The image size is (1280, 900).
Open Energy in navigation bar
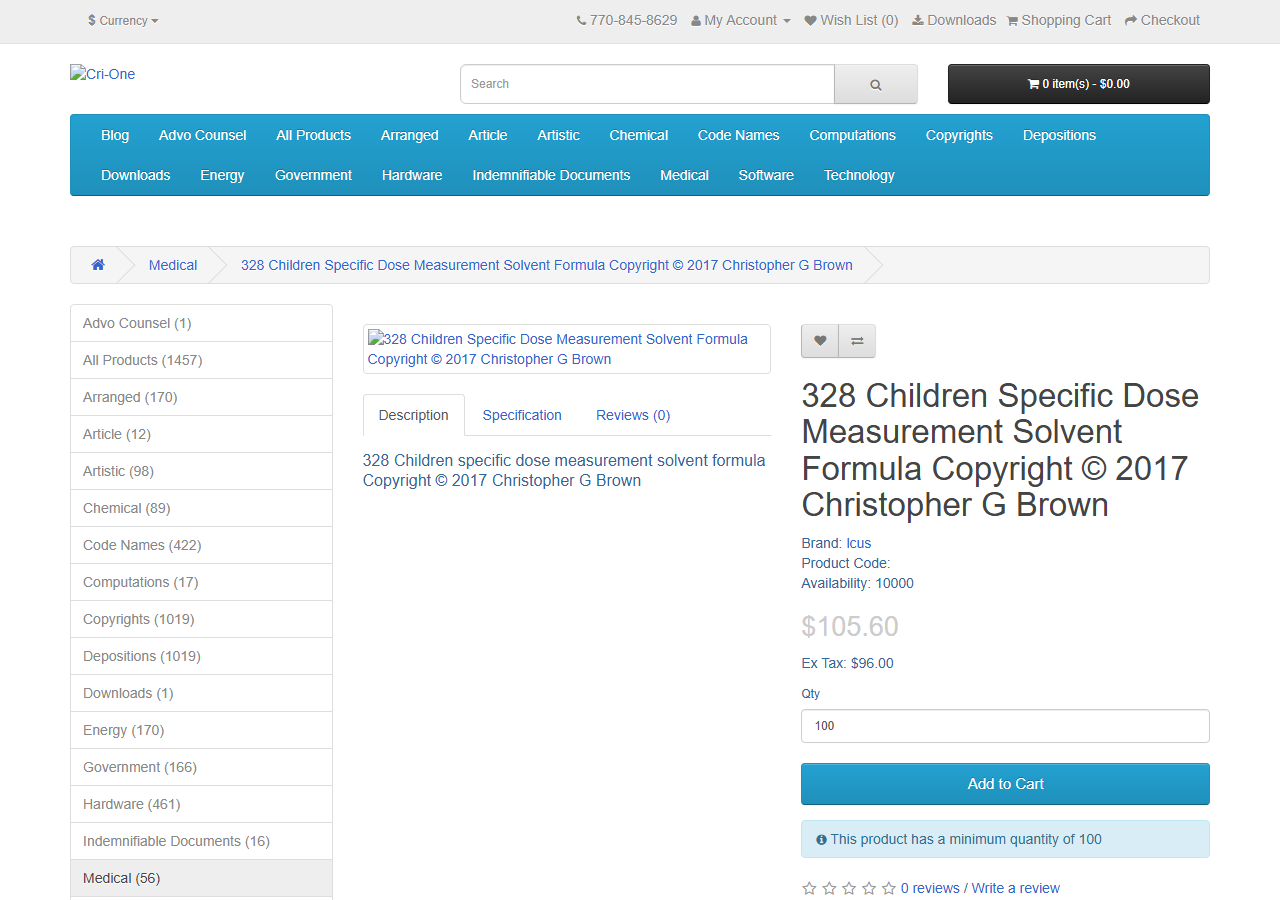222,175
